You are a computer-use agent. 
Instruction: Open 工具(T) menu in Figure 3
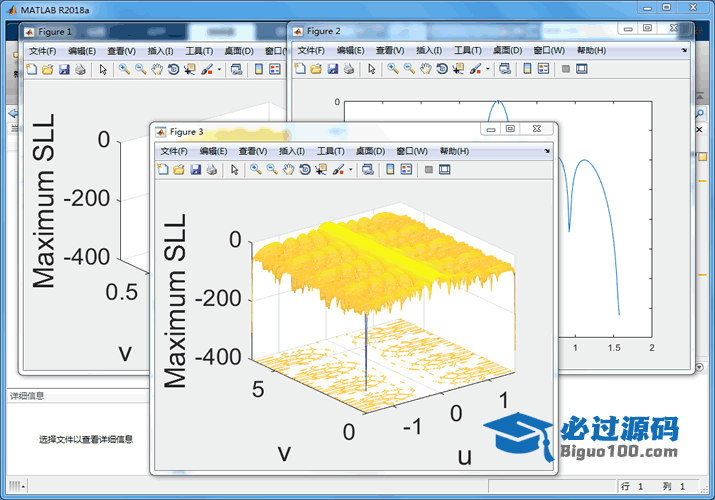331,151
